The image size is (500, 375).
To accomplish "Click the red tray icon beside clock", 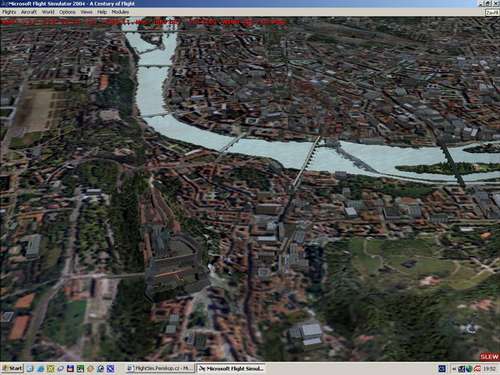I will 477,369.
